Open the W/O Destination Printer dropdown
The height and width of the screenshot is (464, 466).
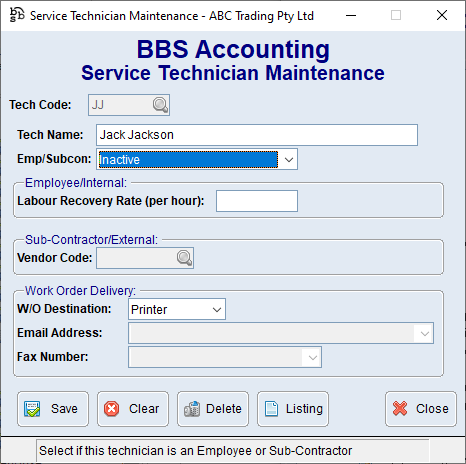(x=177, y=309)
